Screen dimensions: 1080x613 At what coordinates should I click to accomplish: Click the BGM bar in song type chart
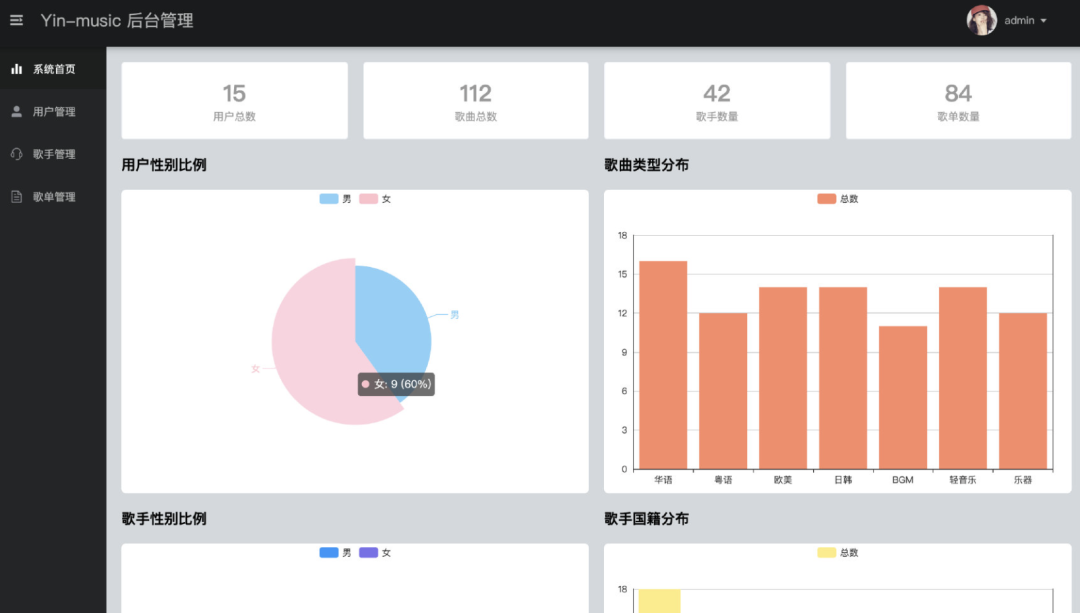coord(903,397)
